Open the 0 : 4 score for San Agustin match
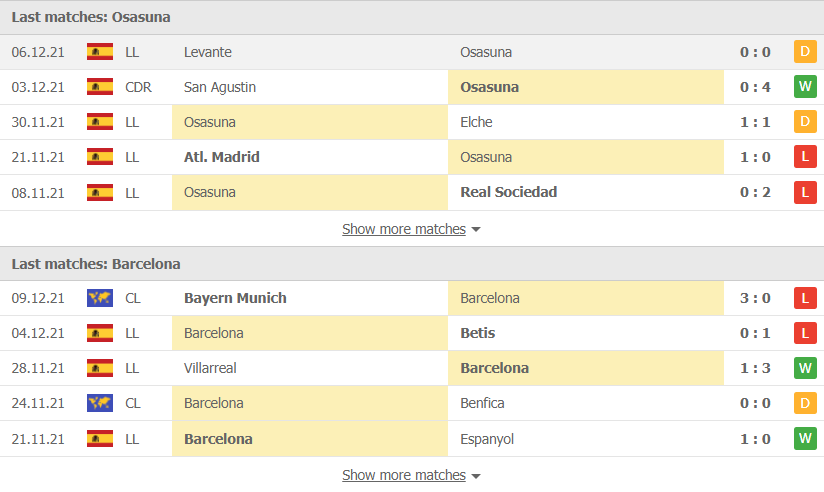The image size is (824, 492). click(755, 87)
